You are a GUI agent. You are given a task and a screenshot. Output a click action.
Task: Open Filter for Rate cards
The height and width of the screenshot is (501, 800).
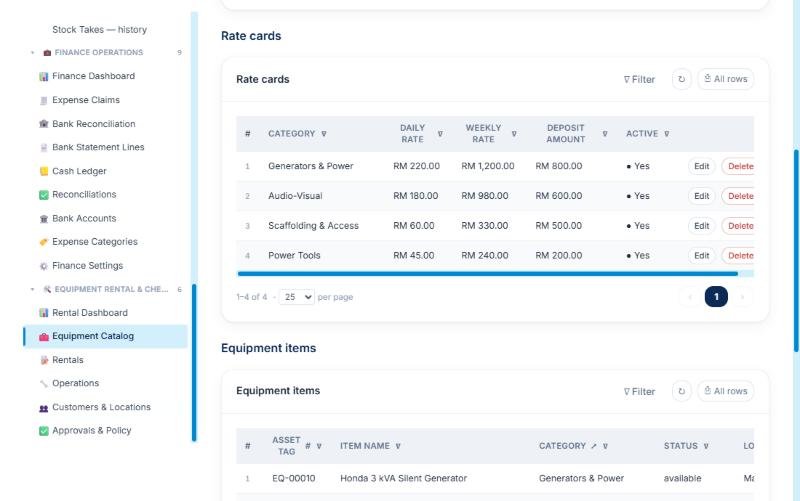[639, 79]
